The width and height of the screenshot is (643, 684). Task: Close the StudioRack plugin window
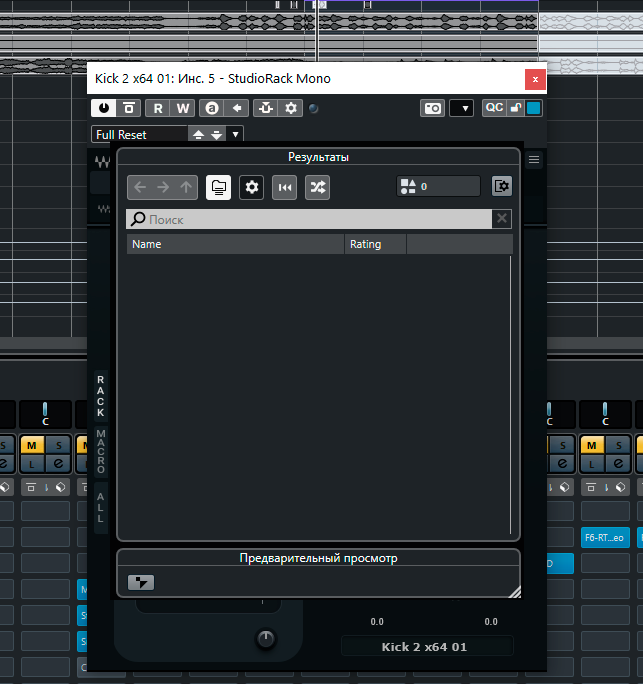[x=535, y=79]
